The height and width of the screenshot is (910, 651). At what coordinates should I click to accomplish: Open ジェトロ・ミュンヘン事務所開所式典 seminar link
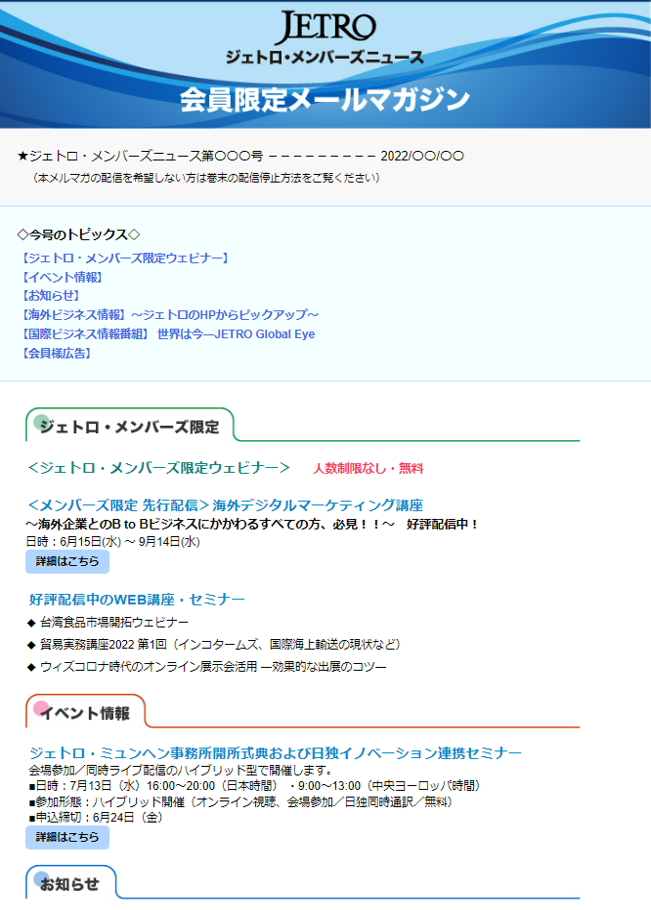coord(275,753)
